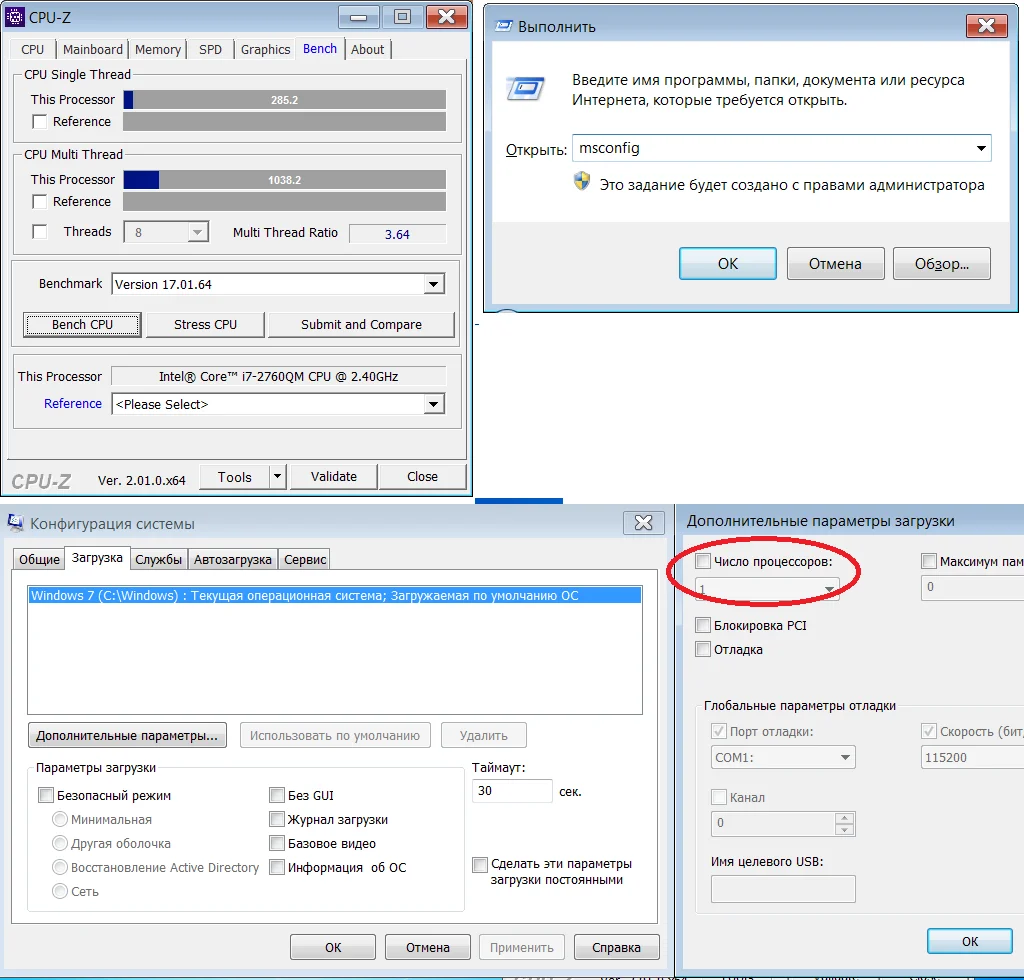The height and width of the screenshot is (980, 1024).
Task: Click Справка in system configuration
Action: pyautogui.click(x=616, y=947)
